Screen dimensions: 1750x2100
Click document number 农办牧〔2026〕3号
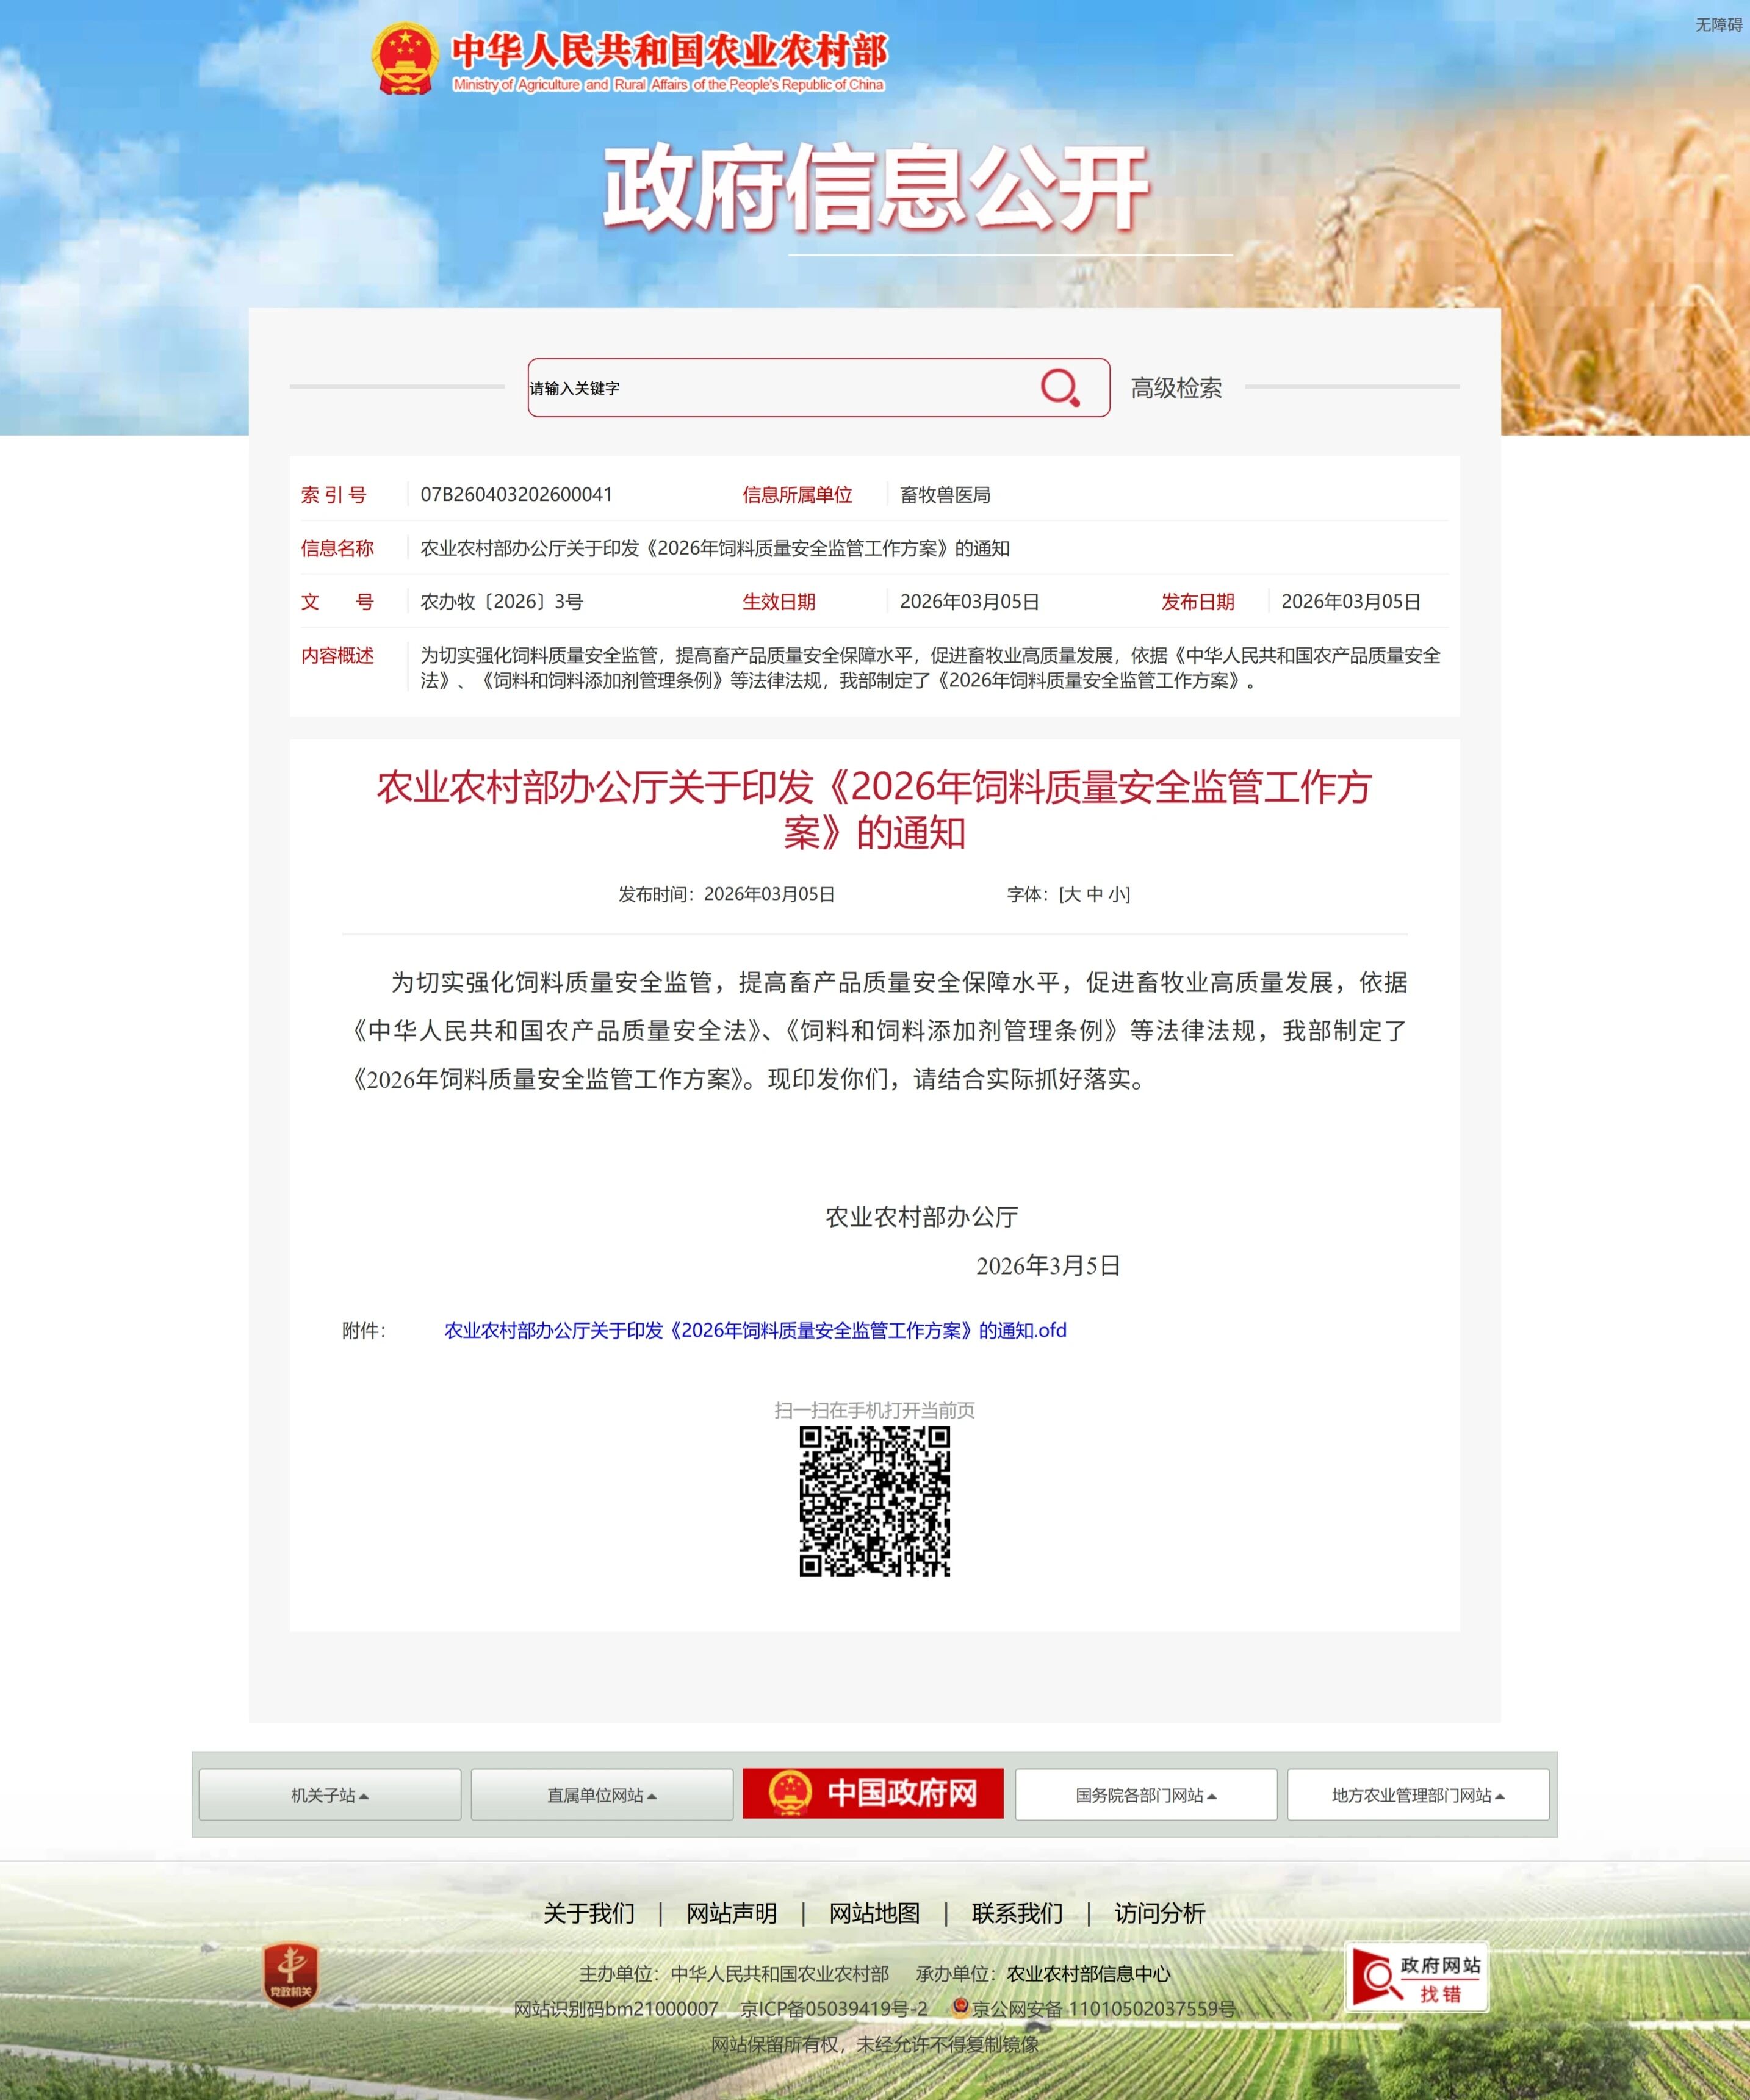[x=501, y=601]
